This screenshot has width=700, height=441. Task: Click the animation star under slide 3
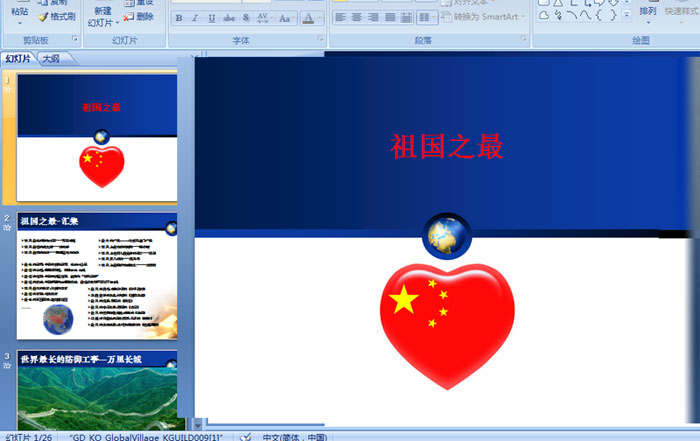7,366
